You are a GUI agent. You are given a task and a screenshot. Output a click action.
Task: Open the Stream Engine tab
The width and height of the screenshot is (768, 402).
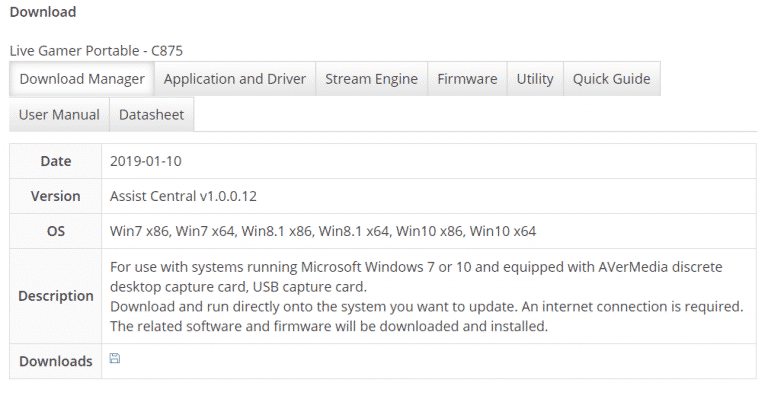371,79
